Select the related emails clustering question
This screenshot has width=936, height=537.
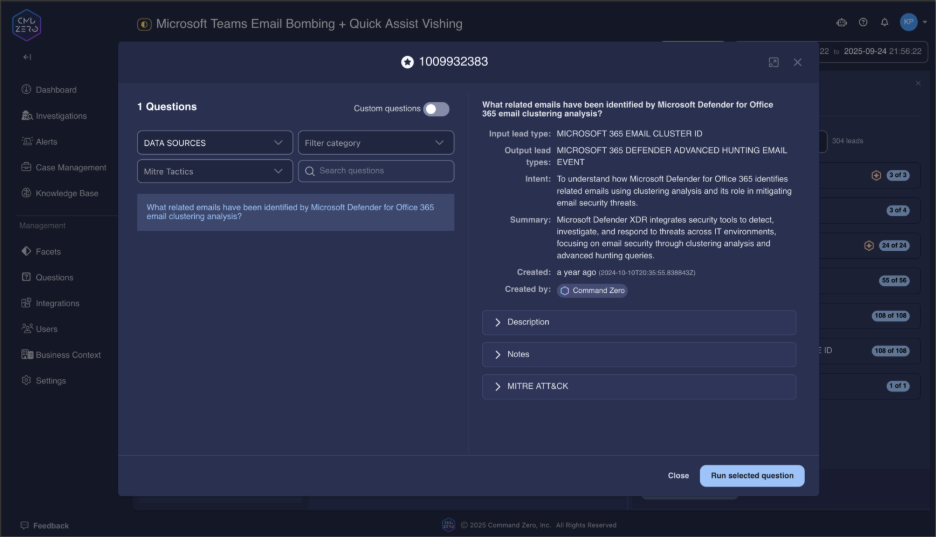point(295,212)
